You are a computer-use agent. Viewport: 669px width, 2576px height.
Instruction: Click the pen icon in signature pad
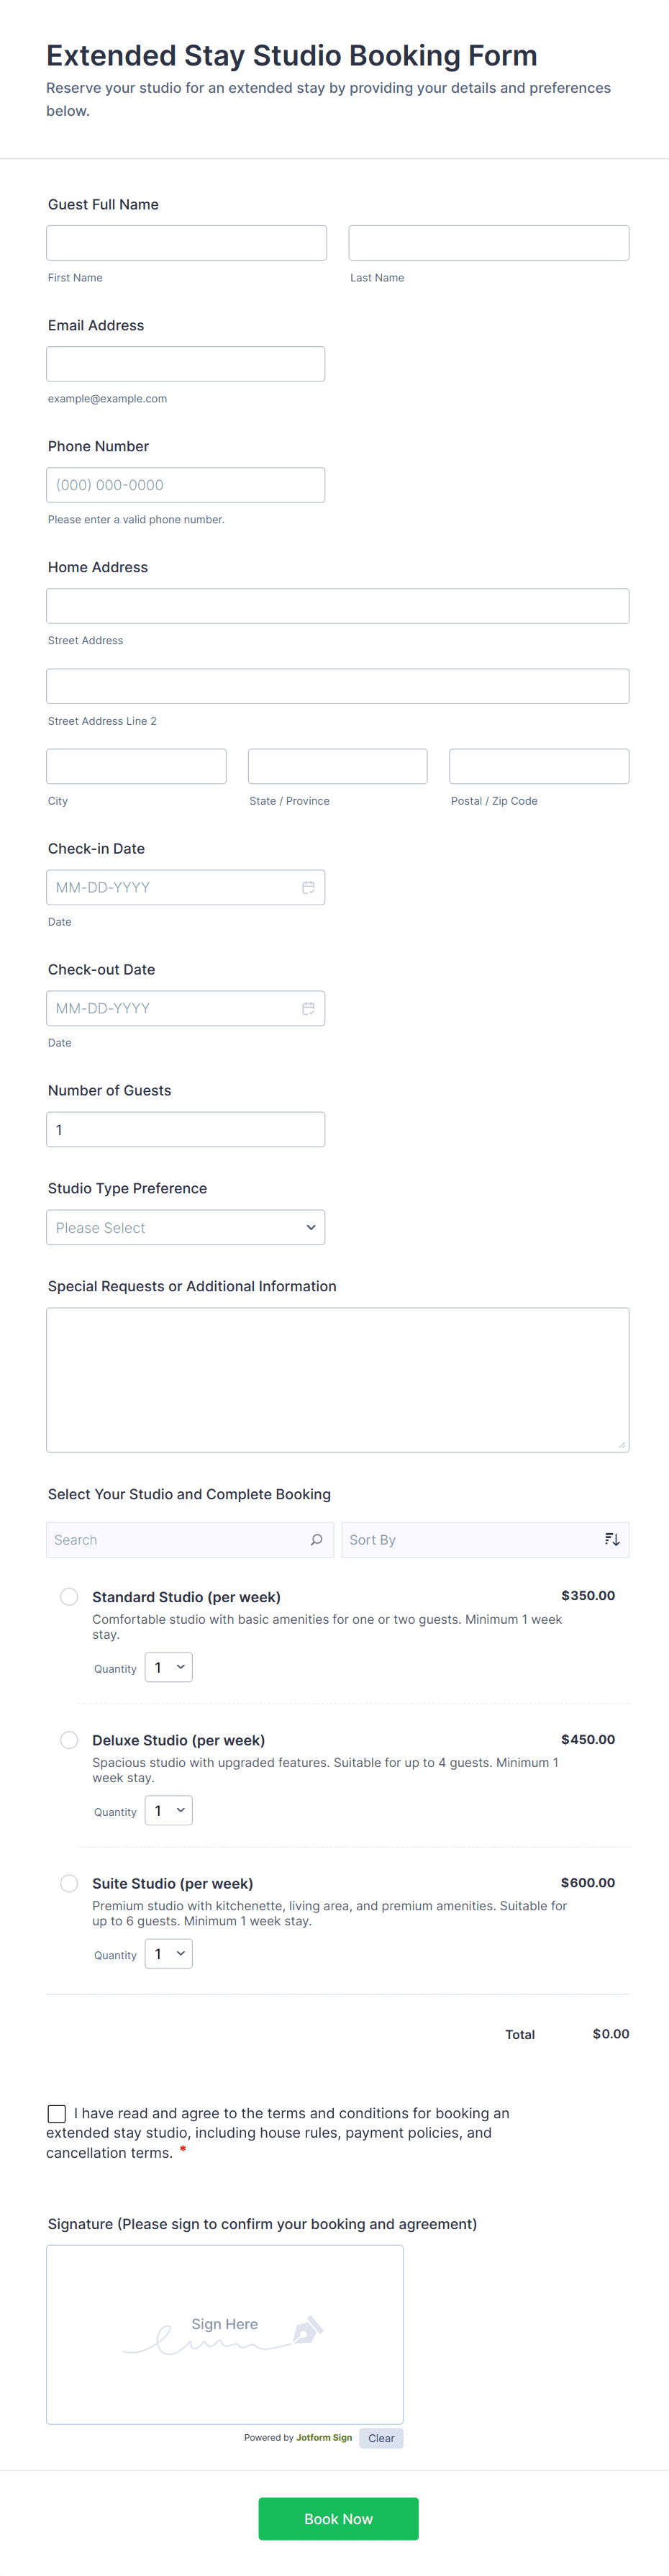coord(307,2330)
